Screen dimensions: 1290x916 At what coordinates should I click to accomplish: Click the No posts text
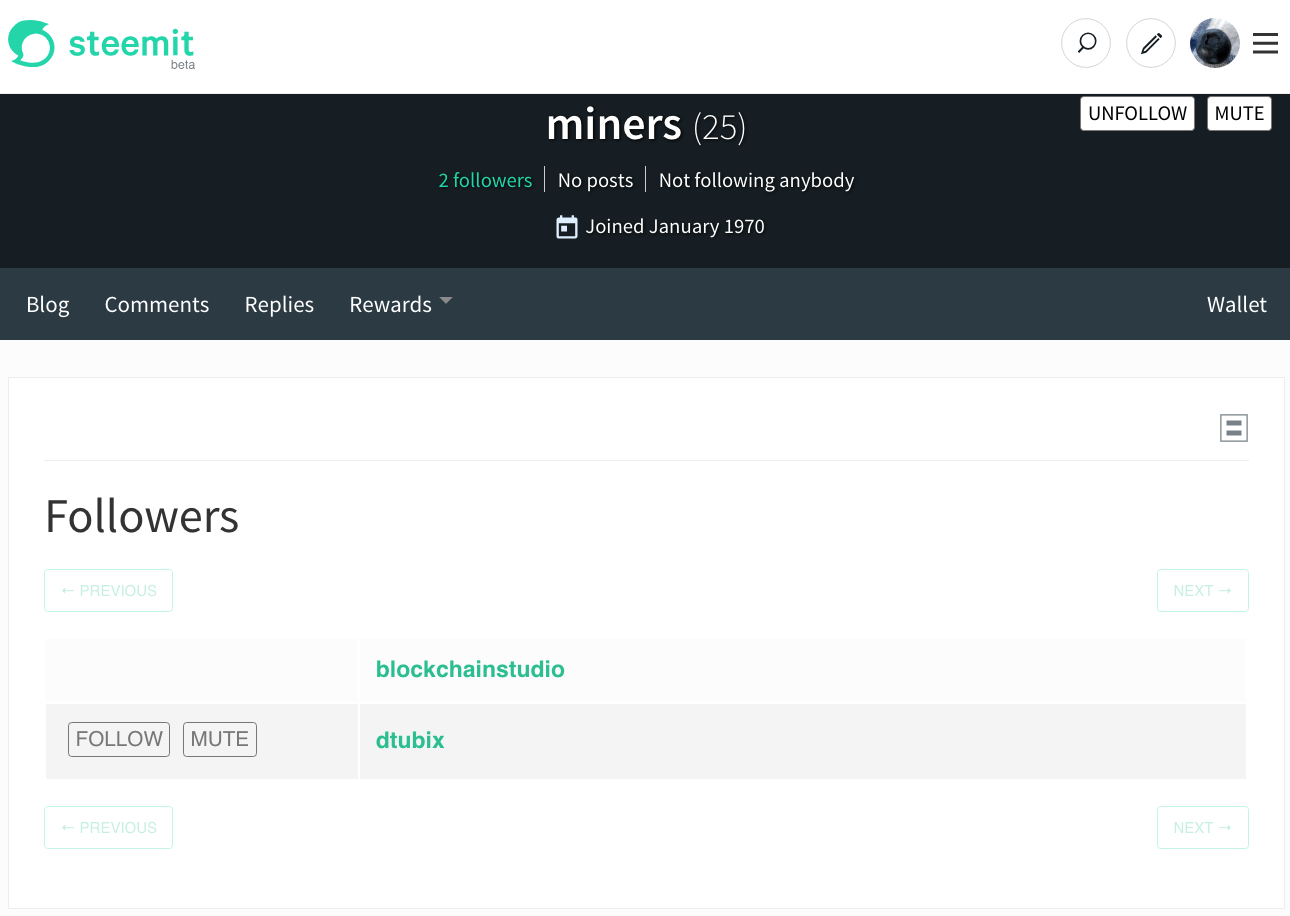[596, 180]
